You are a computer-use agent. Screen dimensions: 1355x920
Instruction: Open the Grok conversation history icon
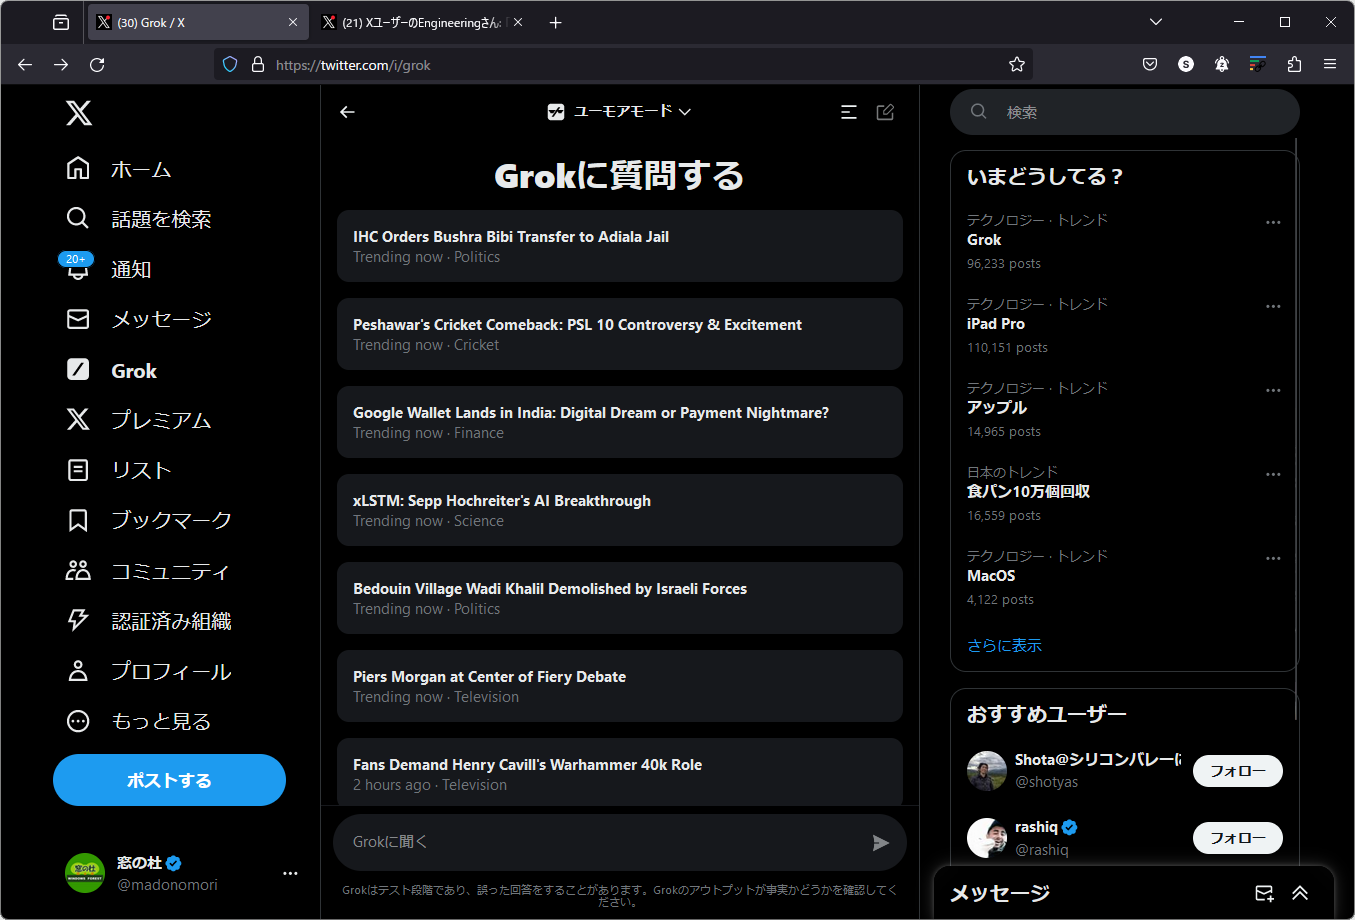(849, 112)
